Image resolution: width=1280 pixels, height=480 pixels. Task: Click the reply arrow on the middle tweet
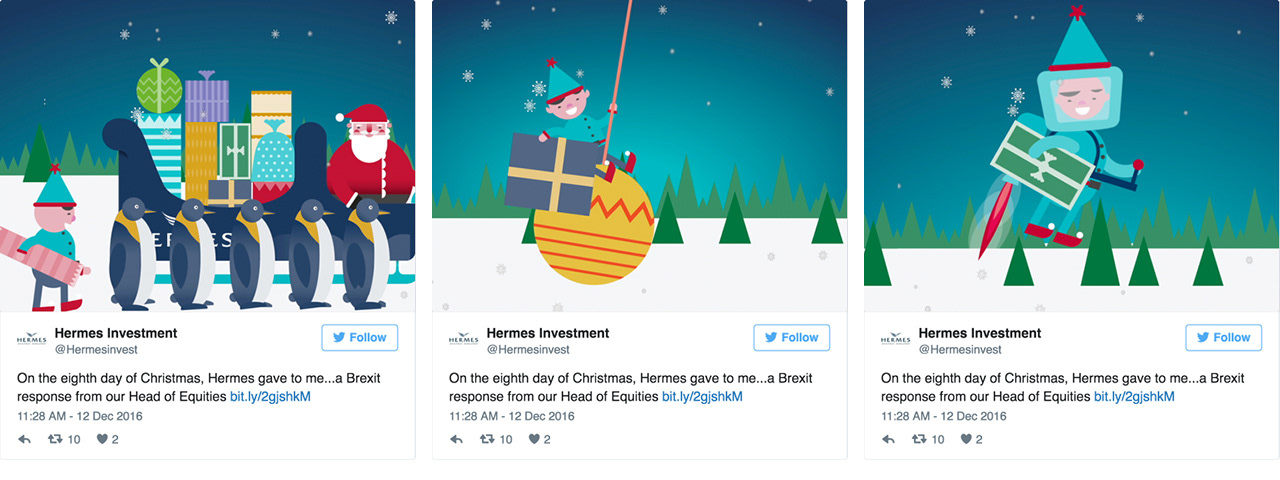pos(456,439)
